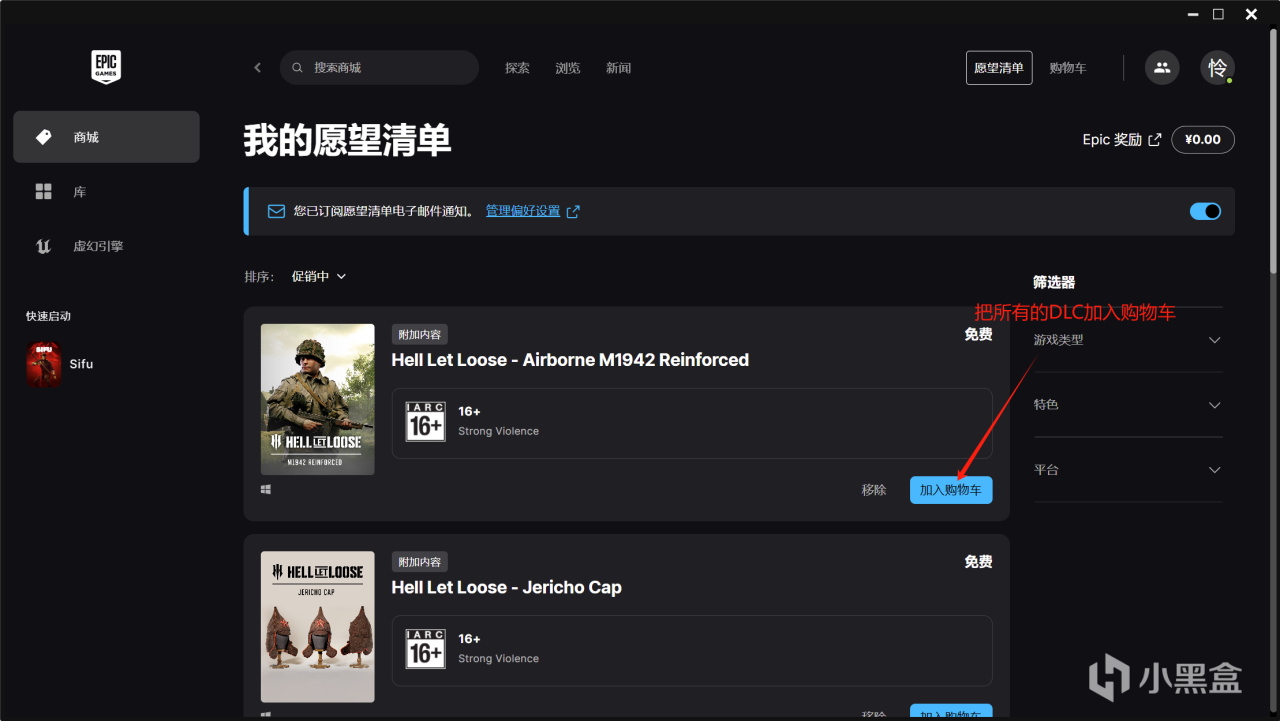The image size is (1280, 721).
Task: Click the IARC 16+ badge for Airborne M1942
Action: point(425,421)
